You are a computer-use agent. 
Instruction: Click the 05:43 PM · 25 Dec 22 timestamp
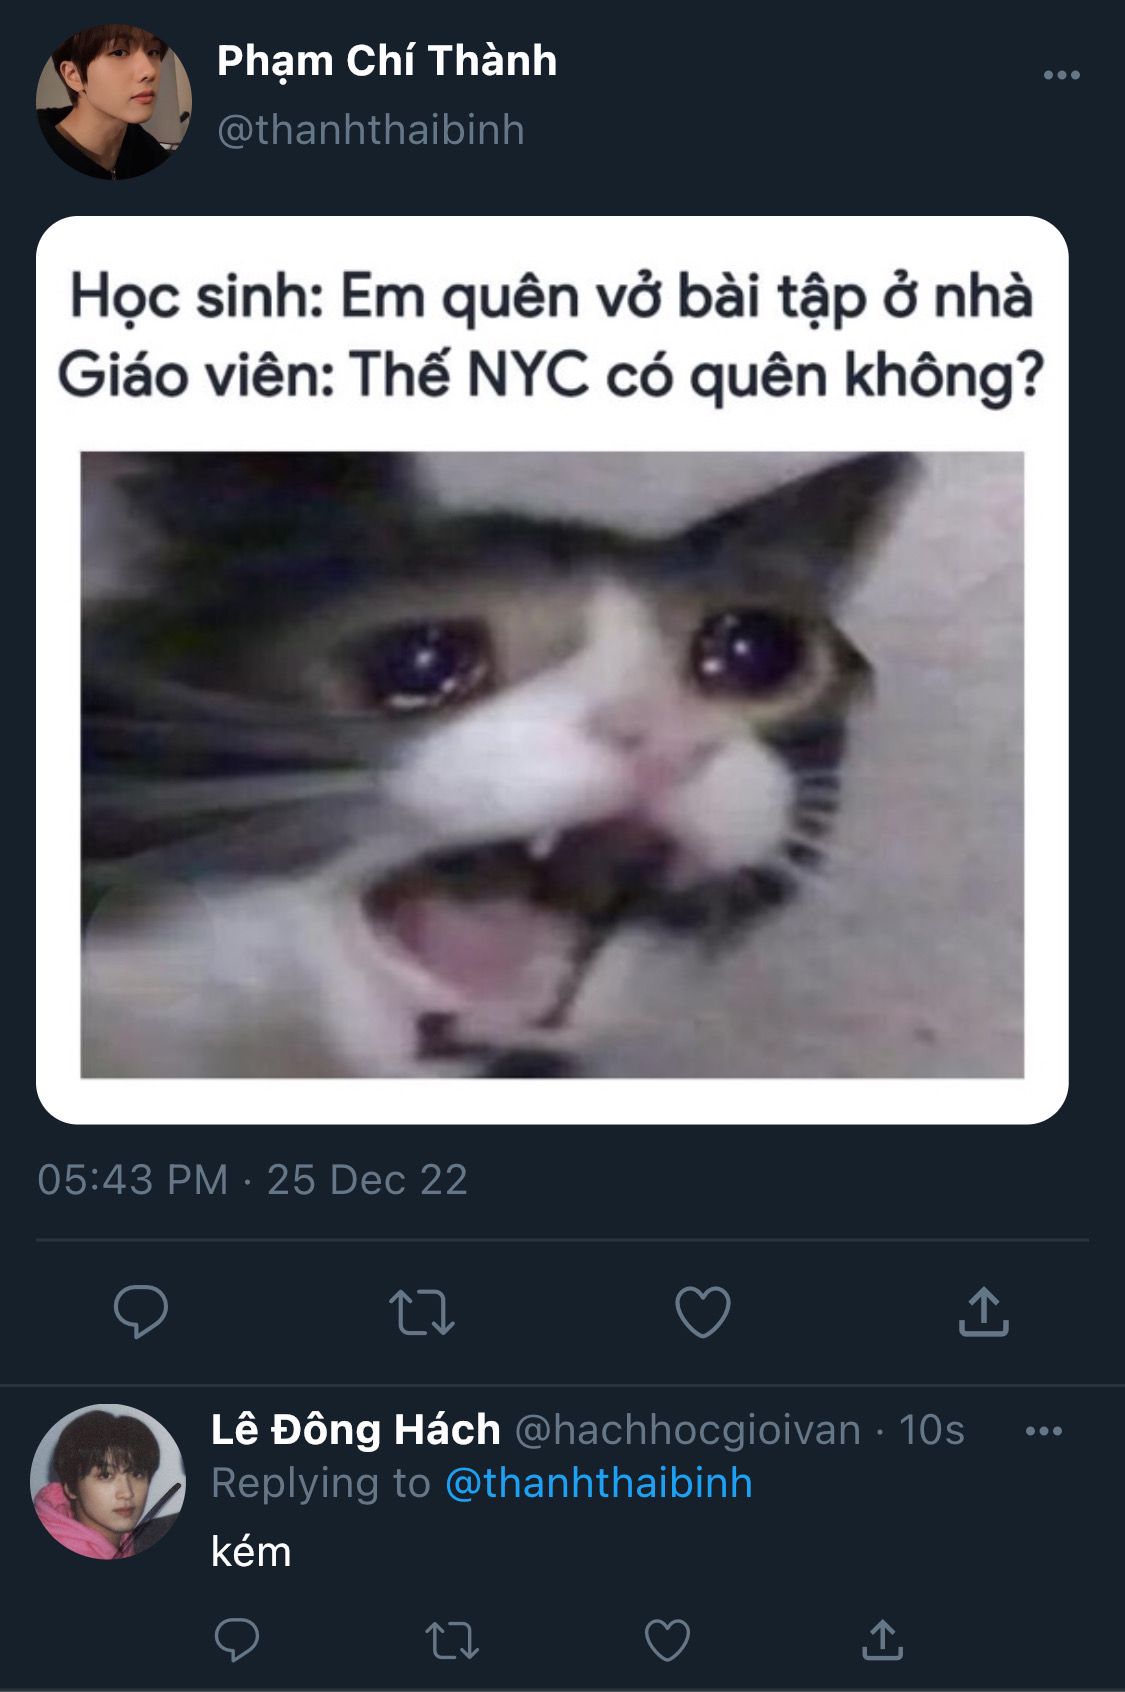252,1180
